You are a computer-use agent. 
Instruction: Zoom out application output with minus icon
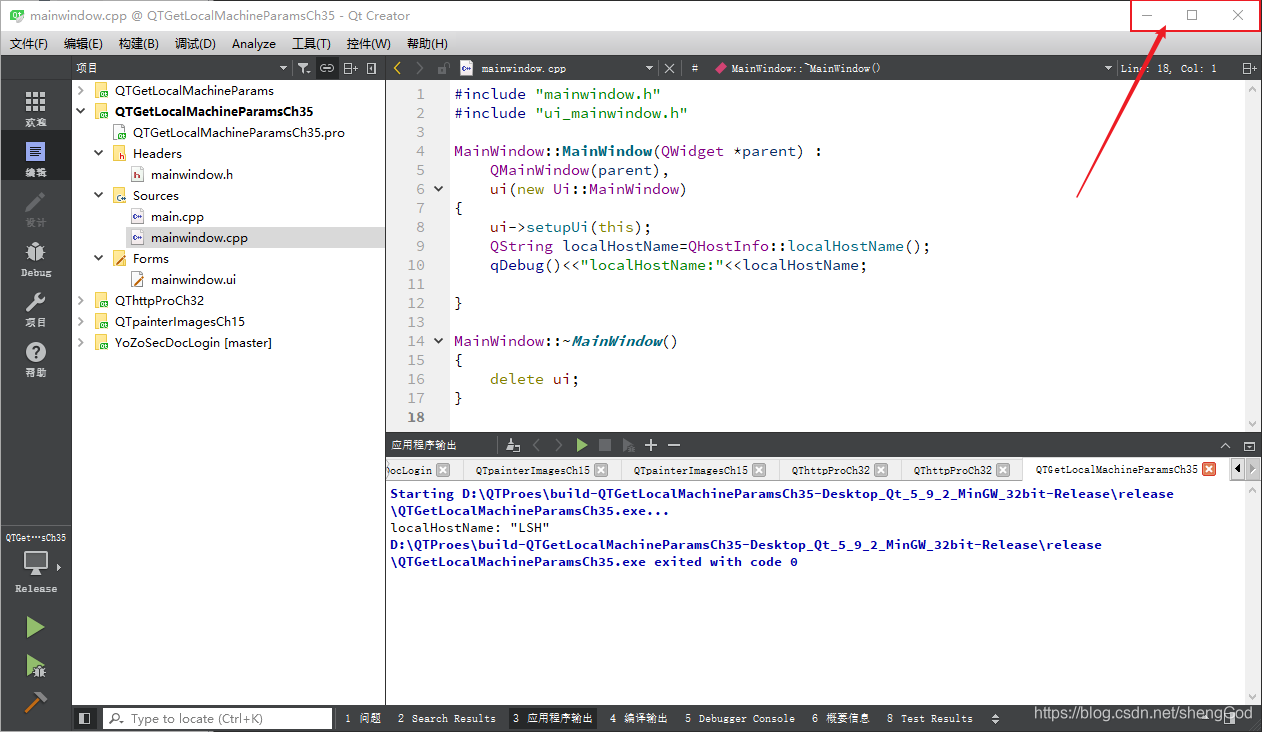[x=674, y=445]
